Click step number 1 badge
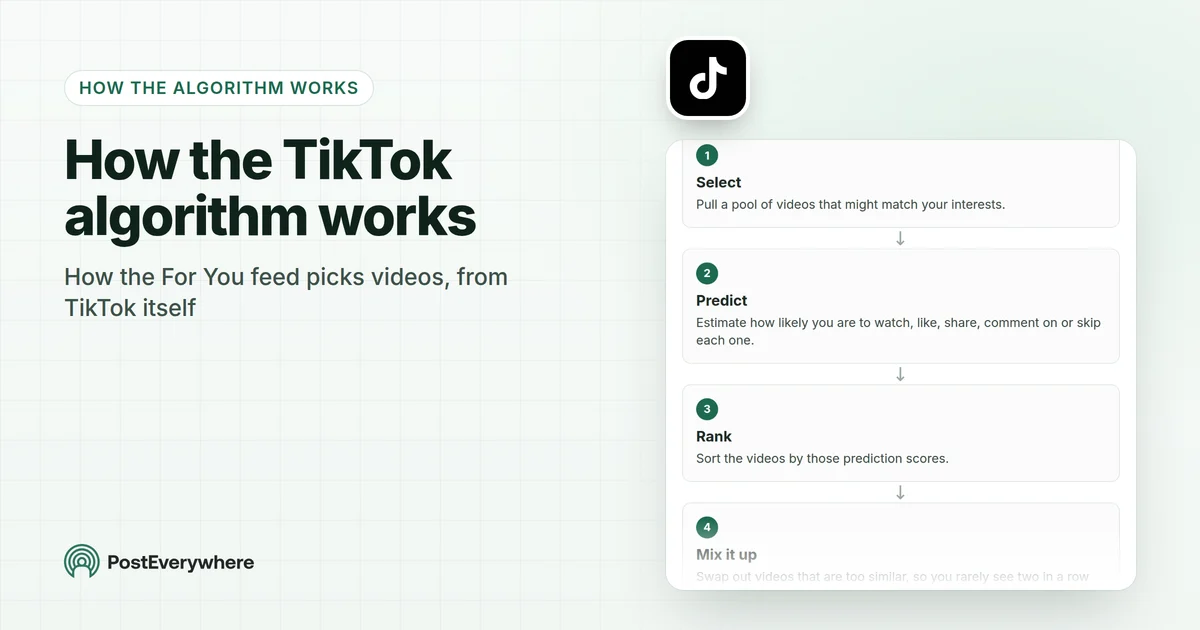This screenshot has height=630, width=1200. (x=707, y=155)
